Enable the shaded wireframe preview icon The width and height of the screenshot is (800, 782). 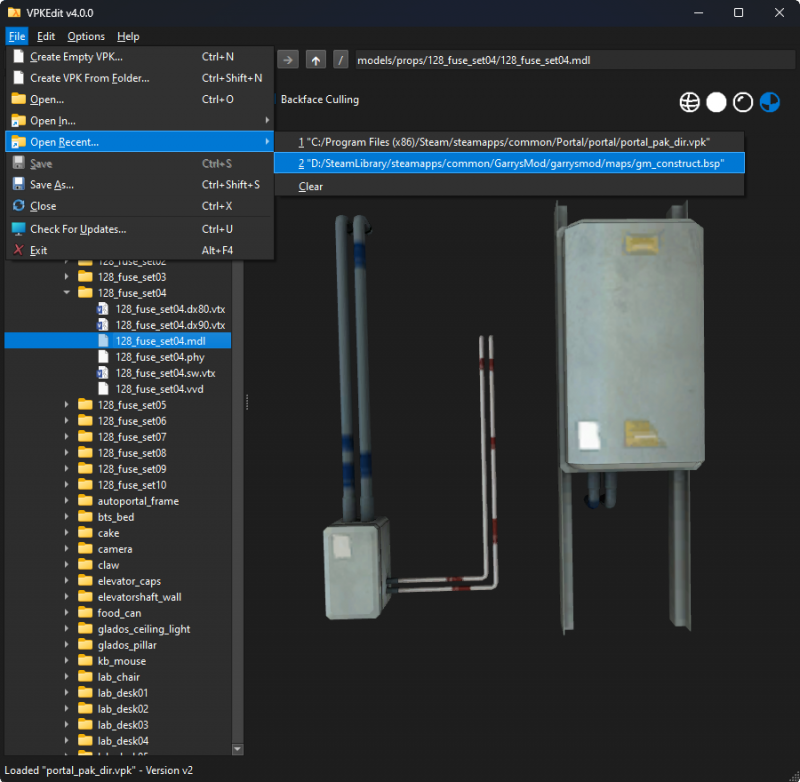tap(742, 101)
